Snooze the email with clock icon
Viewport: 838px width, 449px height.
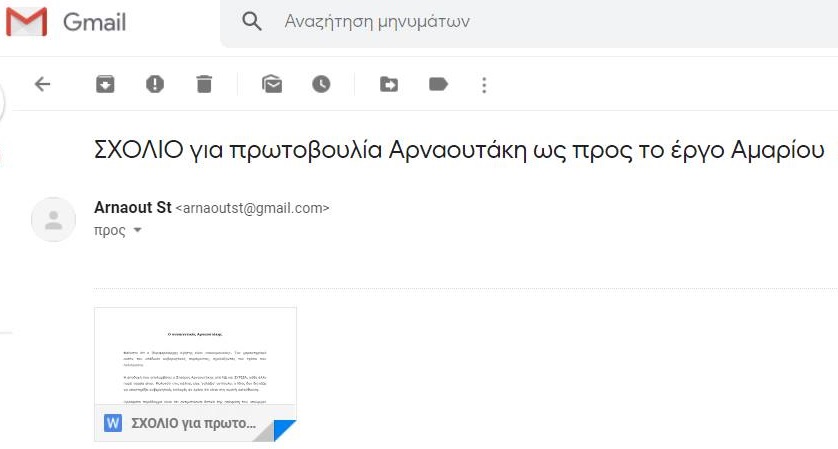(321, 85)
